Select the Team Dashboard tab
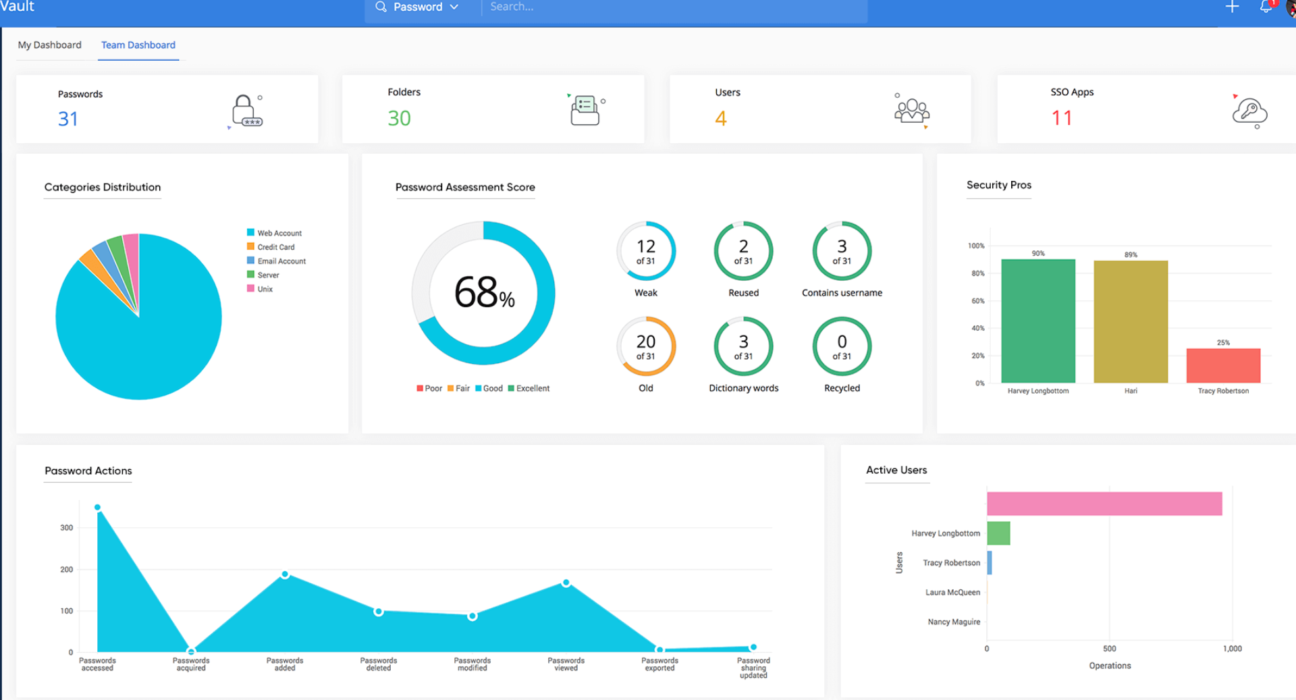 pos(138,45)
